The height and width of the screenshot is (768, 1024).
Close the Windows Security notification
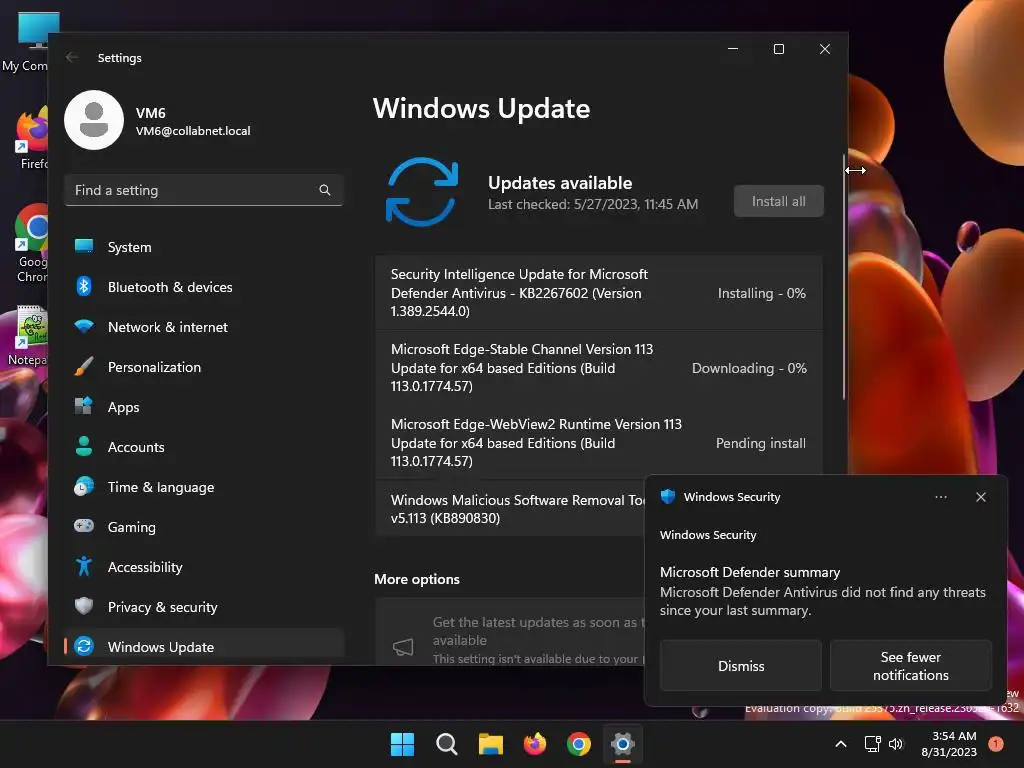click(980, 497)
